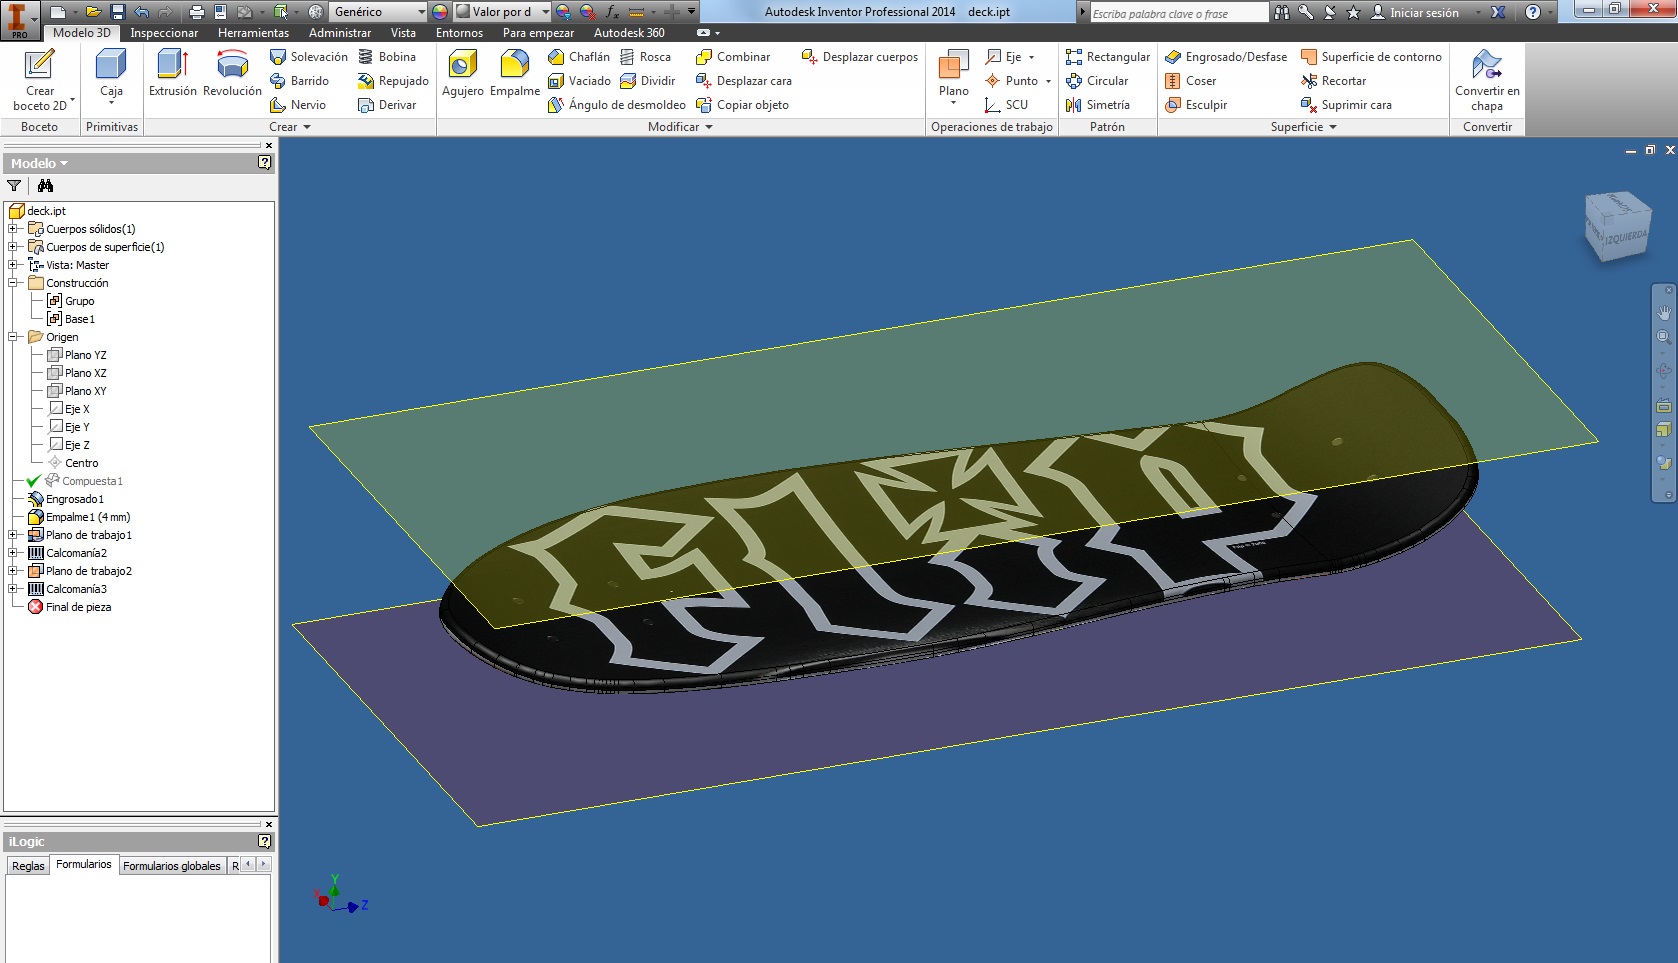Viewport: 1678px width, 963px height.
Task: Open the Administrar ribbon tab
Action: 340,33
